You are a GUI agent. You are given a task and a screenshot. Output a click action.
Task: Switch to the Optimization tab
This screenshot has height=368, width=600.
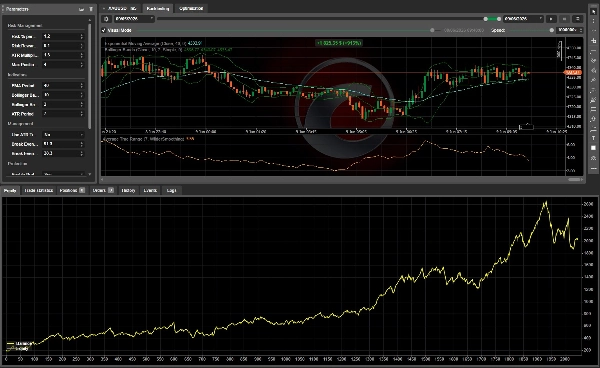click(191, 8)
